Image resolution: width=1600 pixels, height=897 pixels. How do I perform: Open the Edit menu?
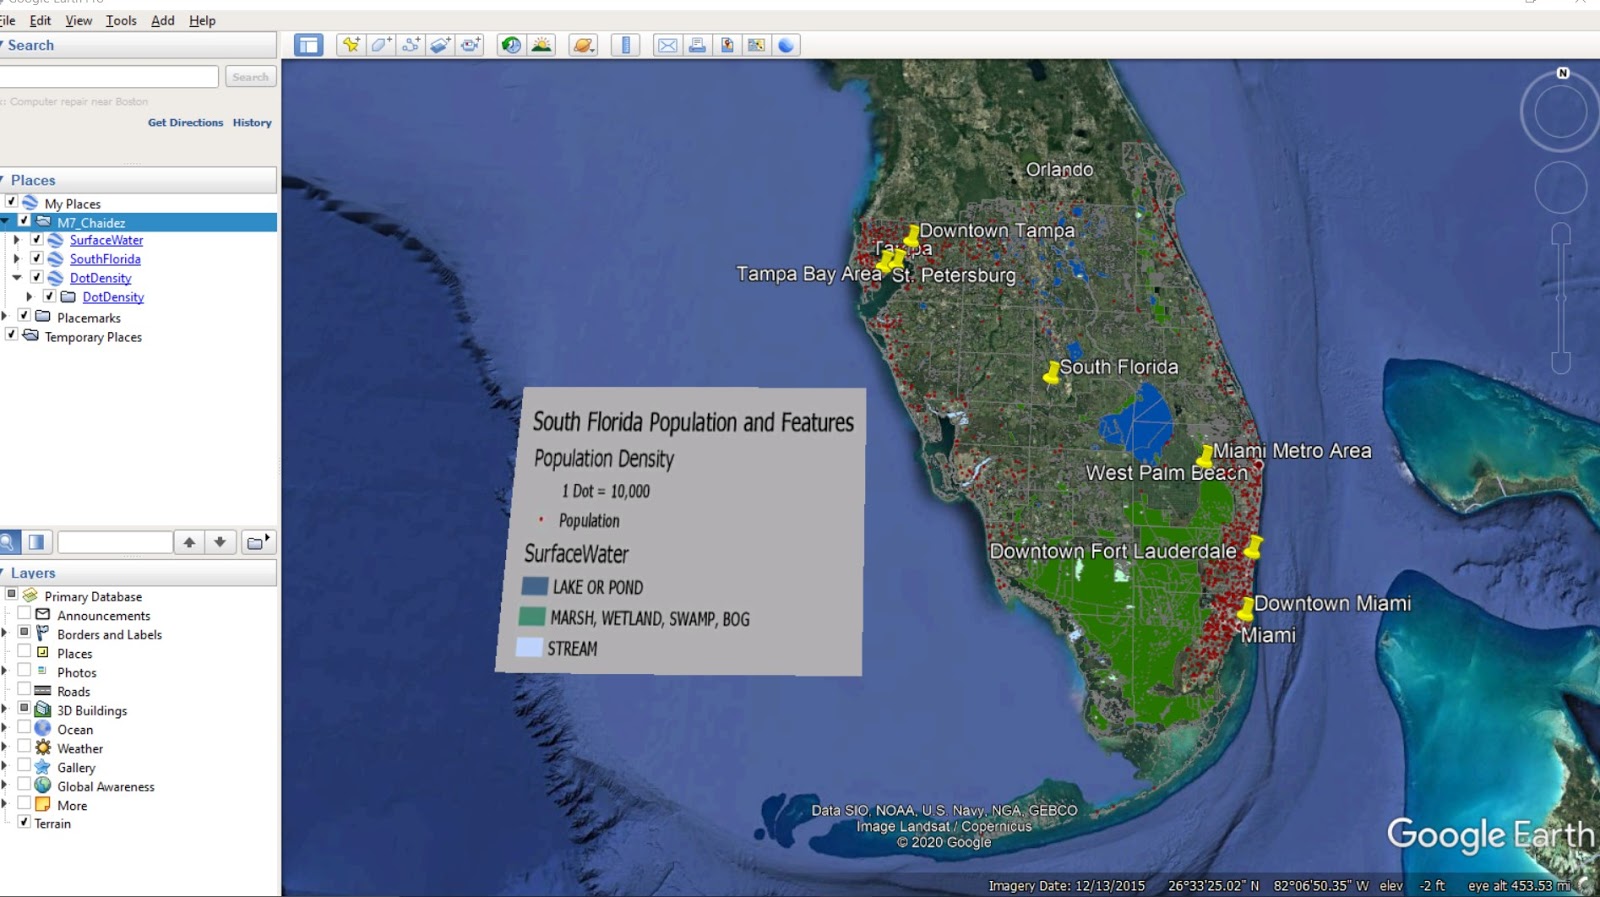coord(40,20)
